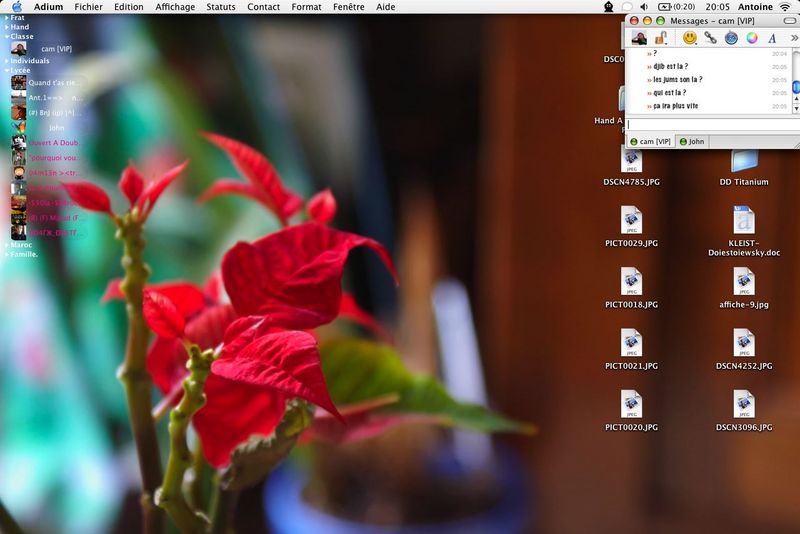Click the 20:05 menu bar clock
The height and width of the screenshot is (534, 800).
click(x=717, y=7)
